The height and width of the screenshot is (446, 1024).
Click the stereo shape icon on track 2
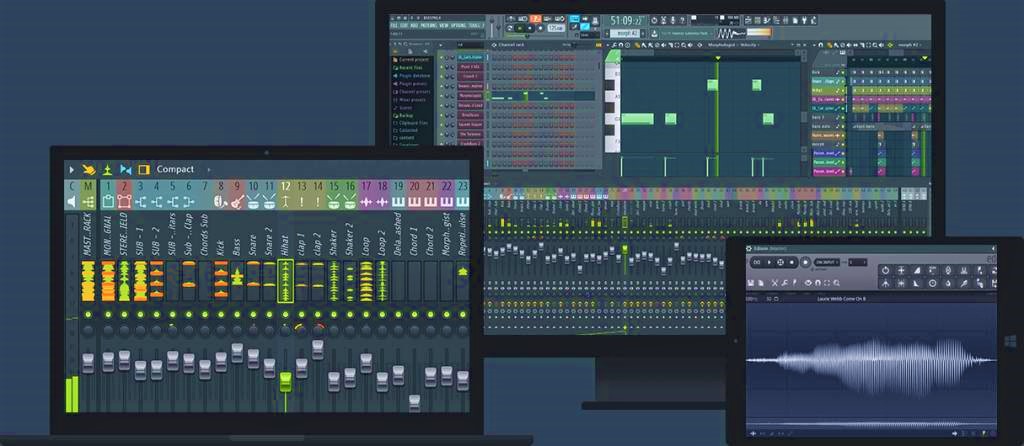point(124,202)
